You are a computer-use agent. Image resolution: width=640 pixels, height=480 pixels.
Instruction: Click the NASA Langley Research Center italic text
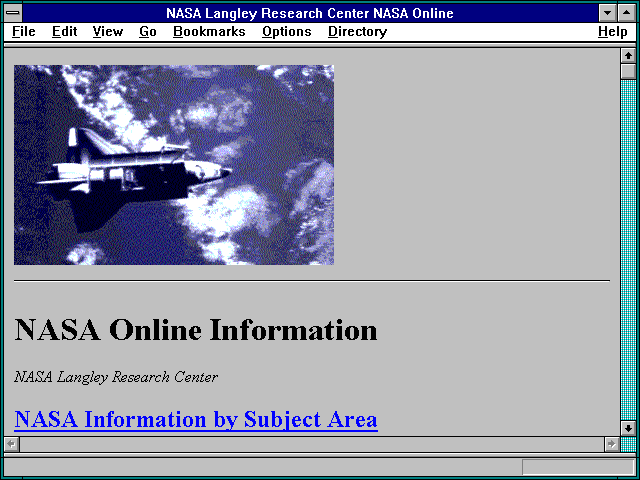pyautogui.click(x=116, y=377)
